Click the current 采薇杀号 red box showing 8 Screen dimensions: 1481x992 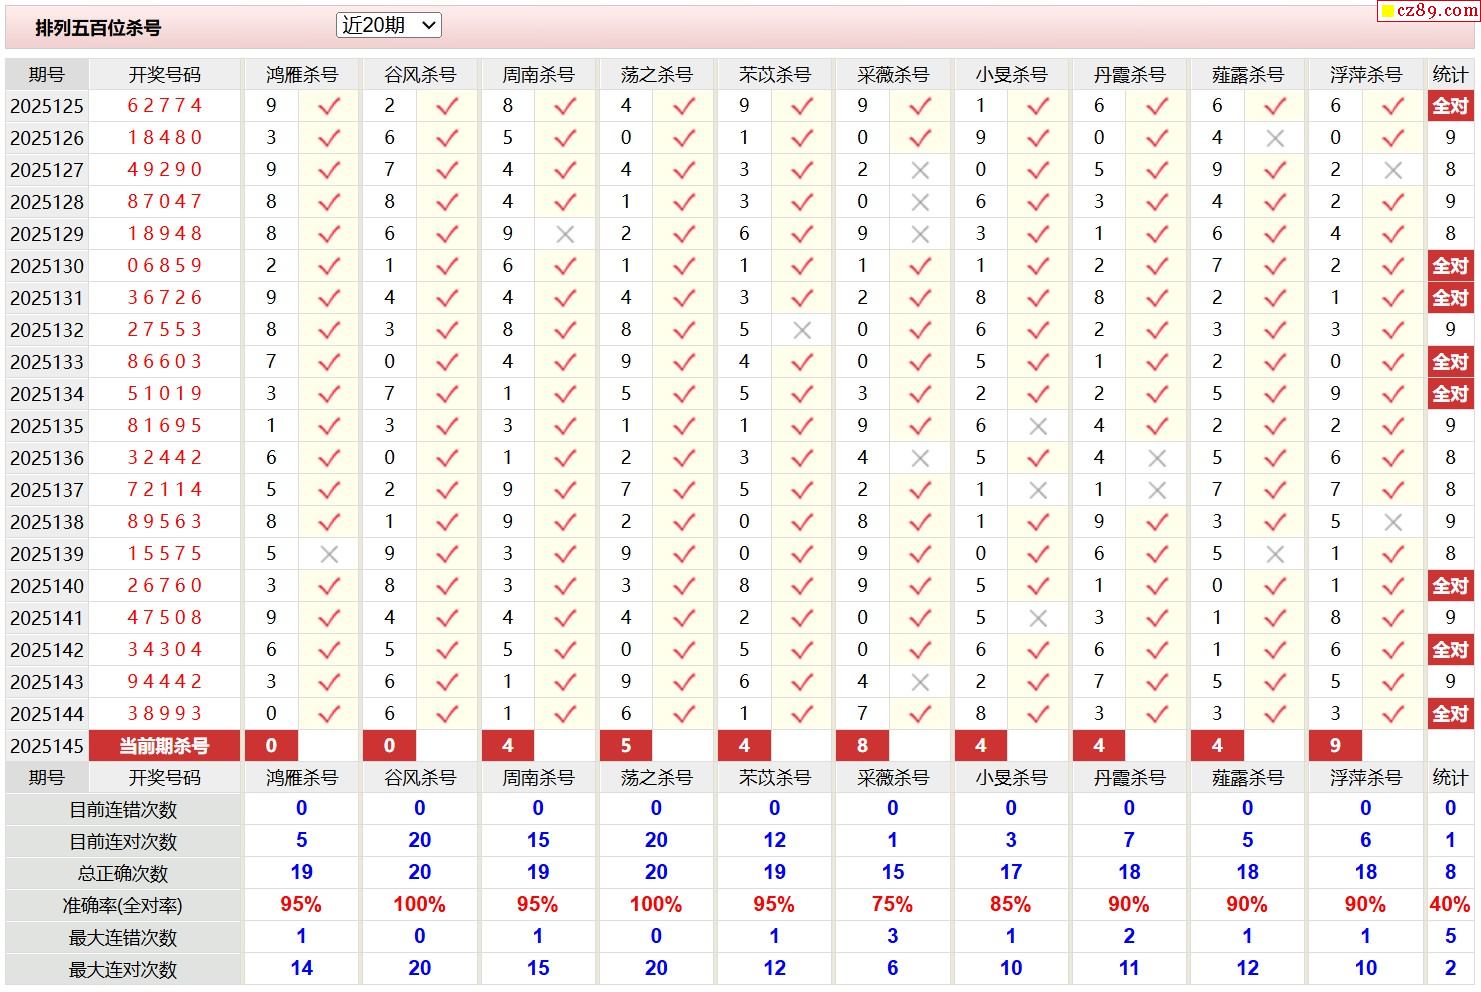[862, 746]
